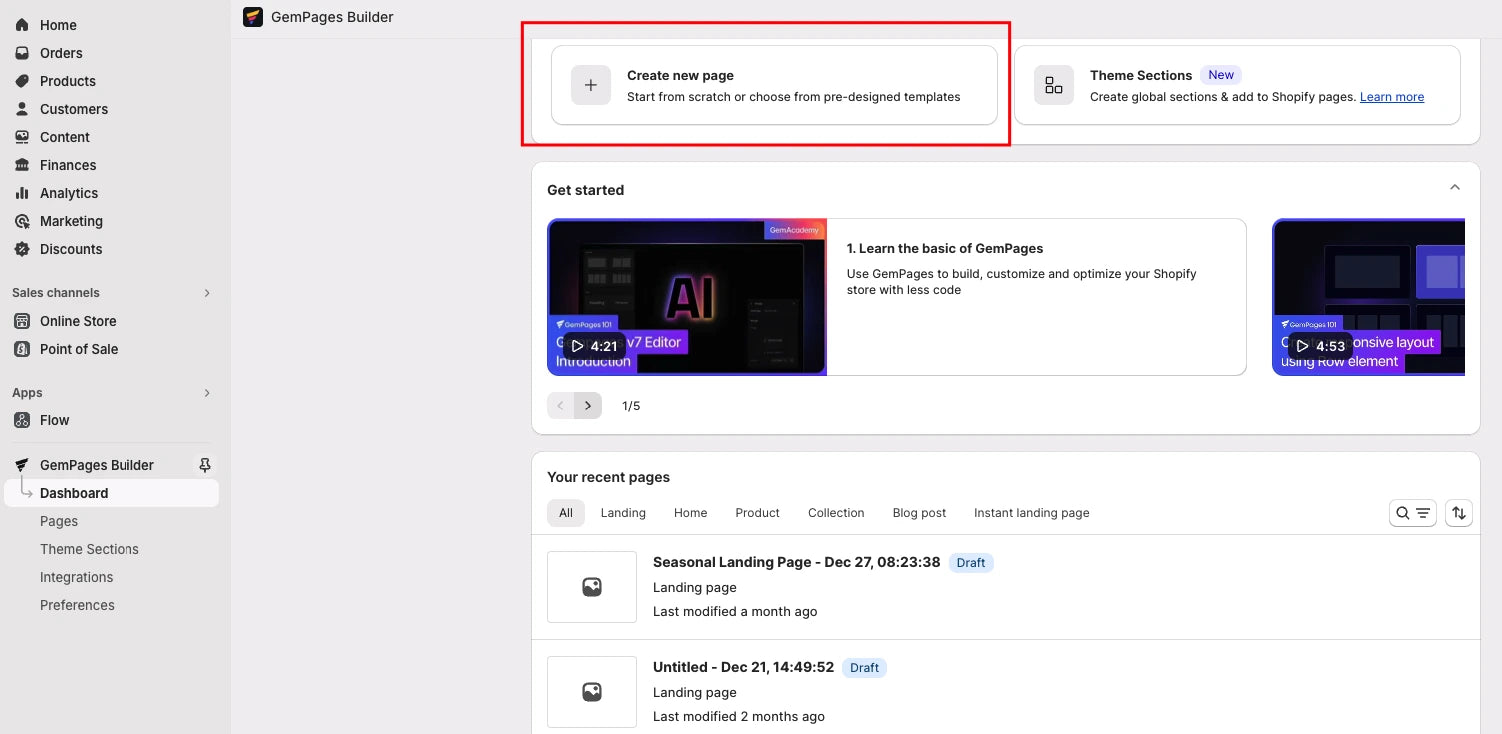Select the Collection filter tab

coord(836,513)
